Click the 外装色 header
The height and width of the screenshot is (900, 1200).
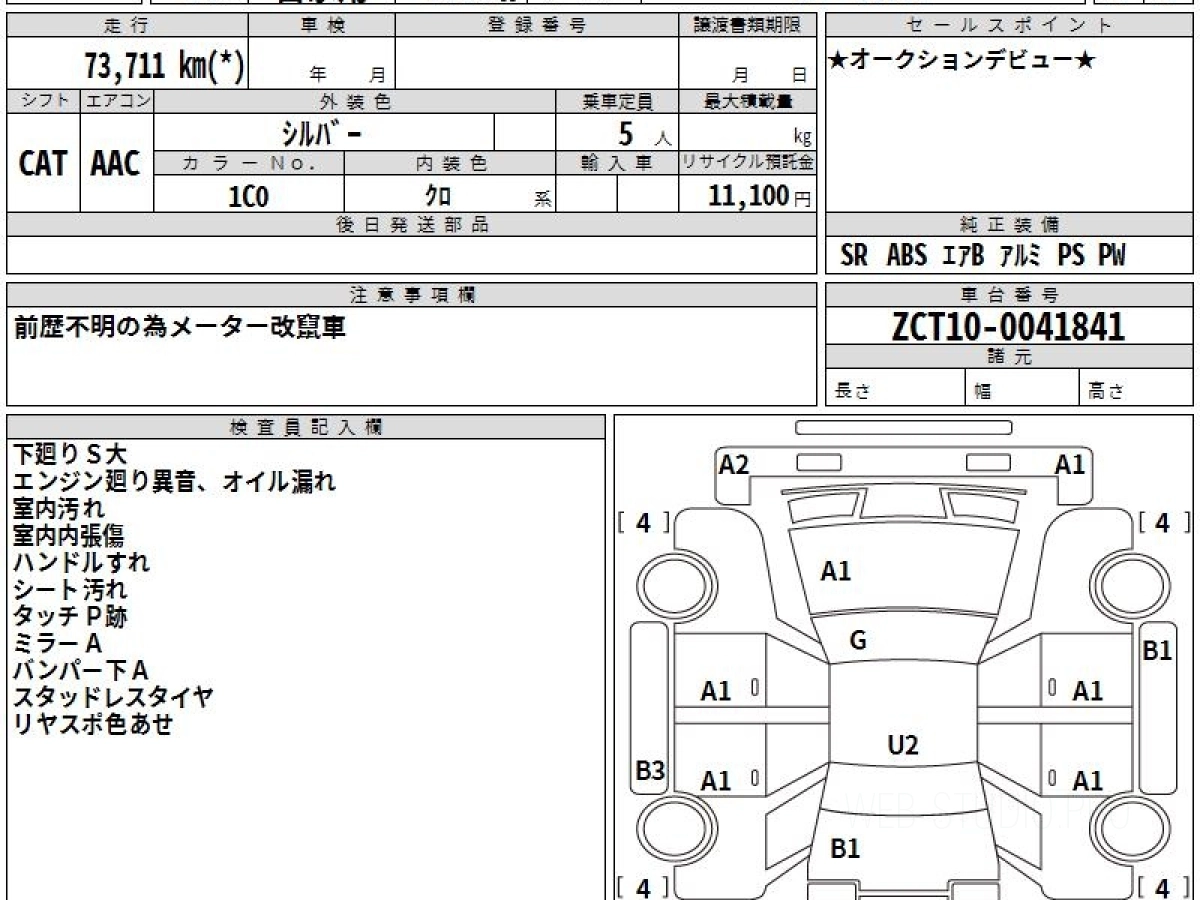pyautogui.click(x=355, y=101)
